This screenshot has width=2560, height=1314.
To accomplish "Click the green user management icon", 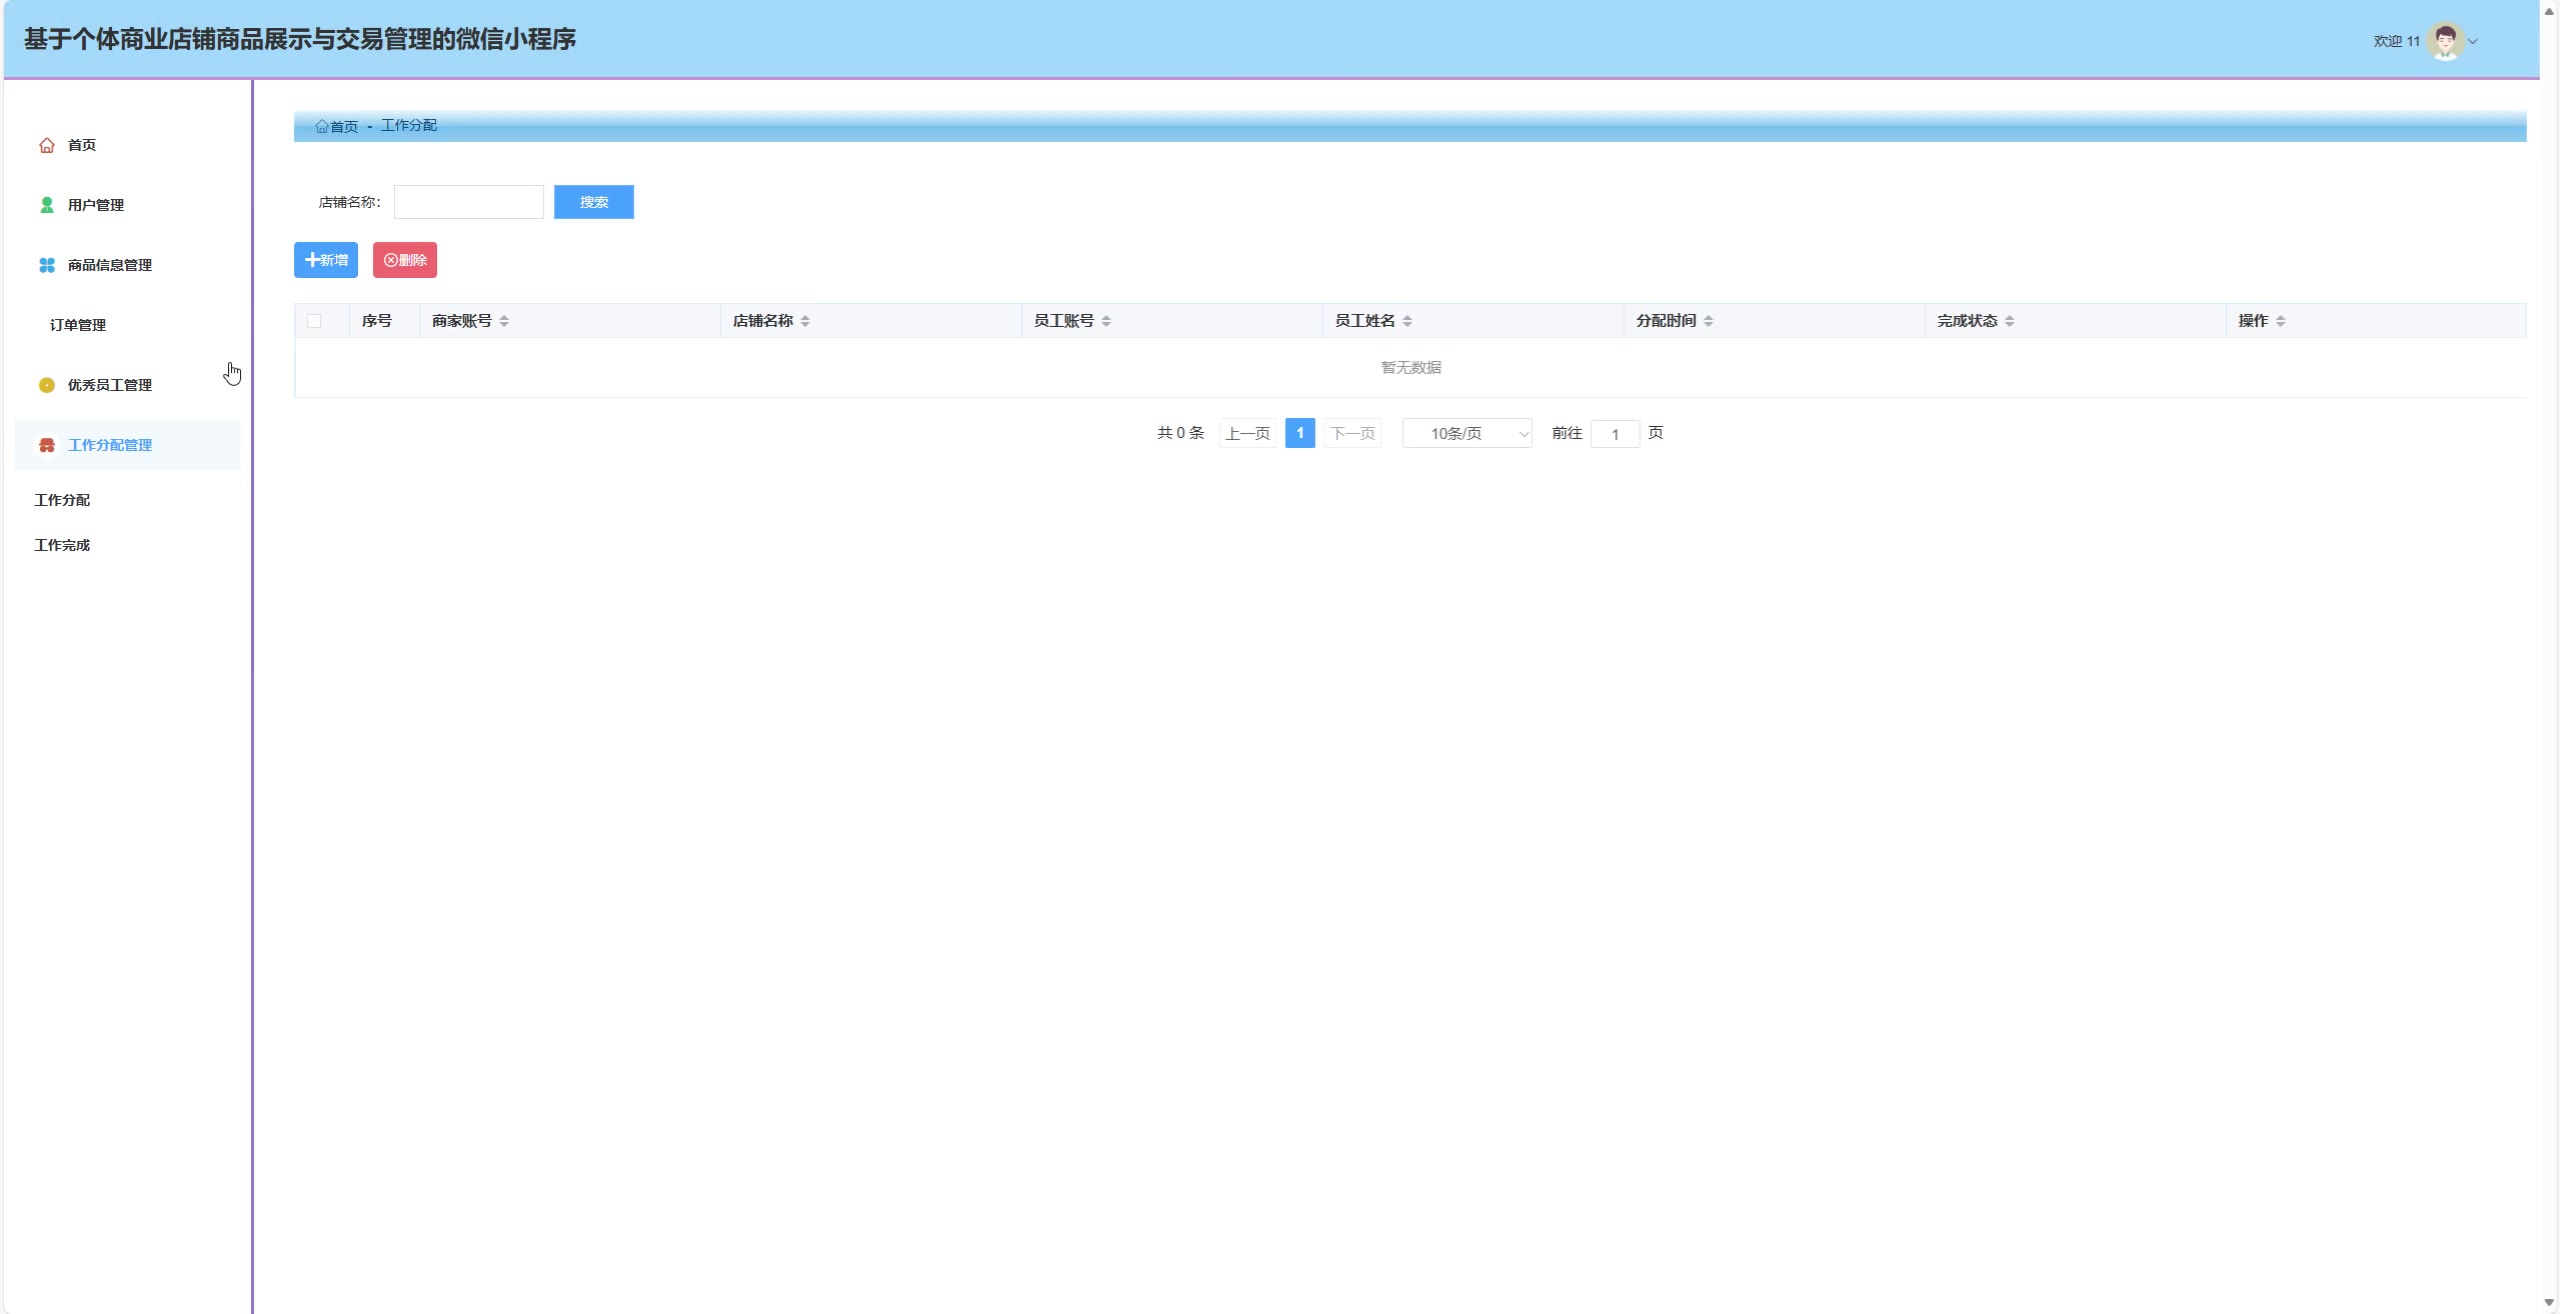I will [47, 205].
